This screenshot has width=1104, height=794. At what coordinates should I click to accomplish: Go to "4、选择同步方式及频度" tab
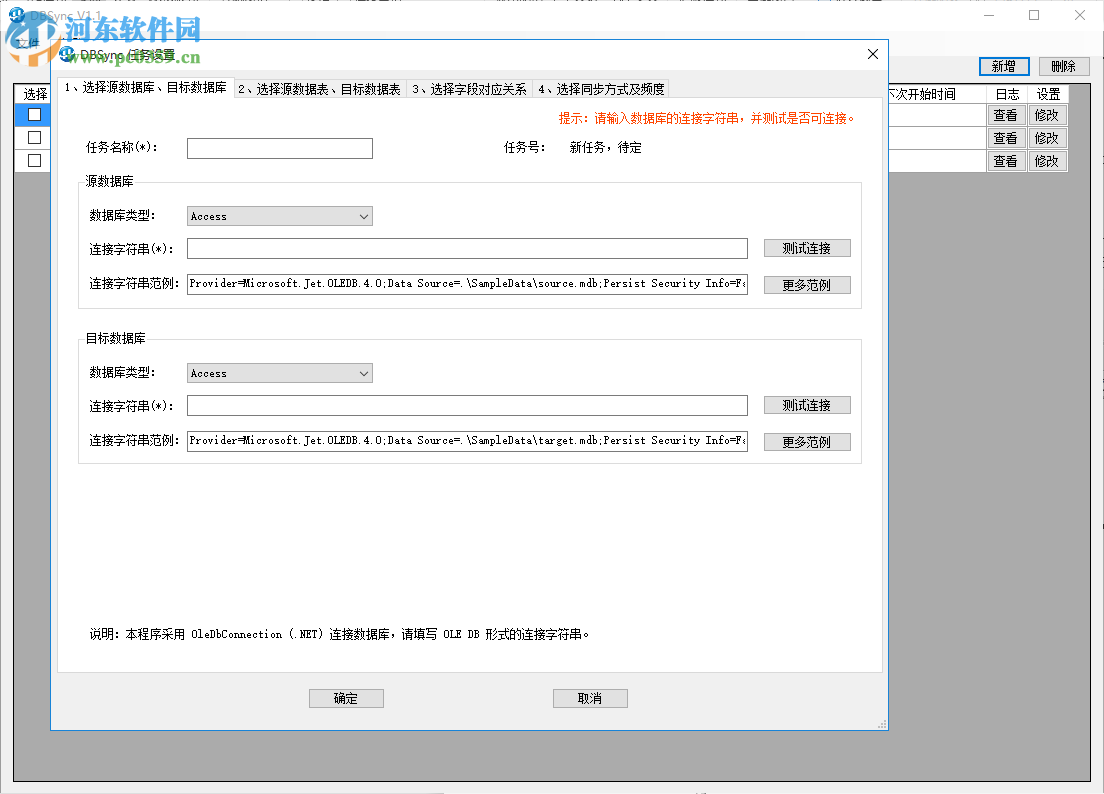(601, 89)
